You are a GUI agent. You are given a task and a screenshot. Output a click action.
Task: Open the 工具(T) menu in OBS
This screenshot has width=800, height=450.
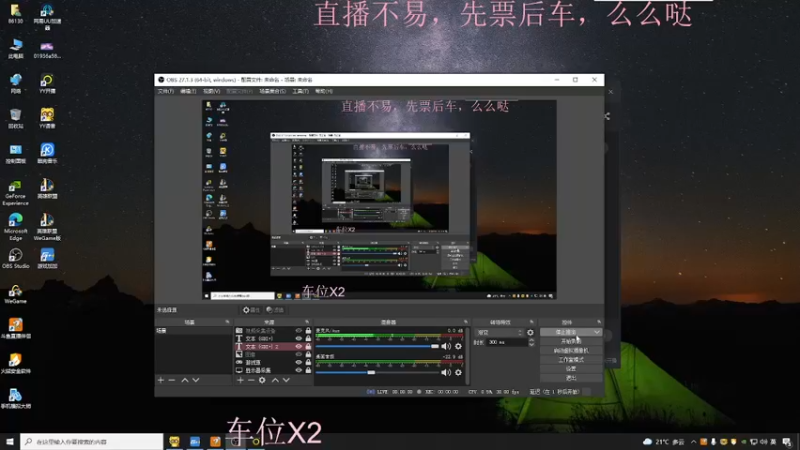coord(301,91)
